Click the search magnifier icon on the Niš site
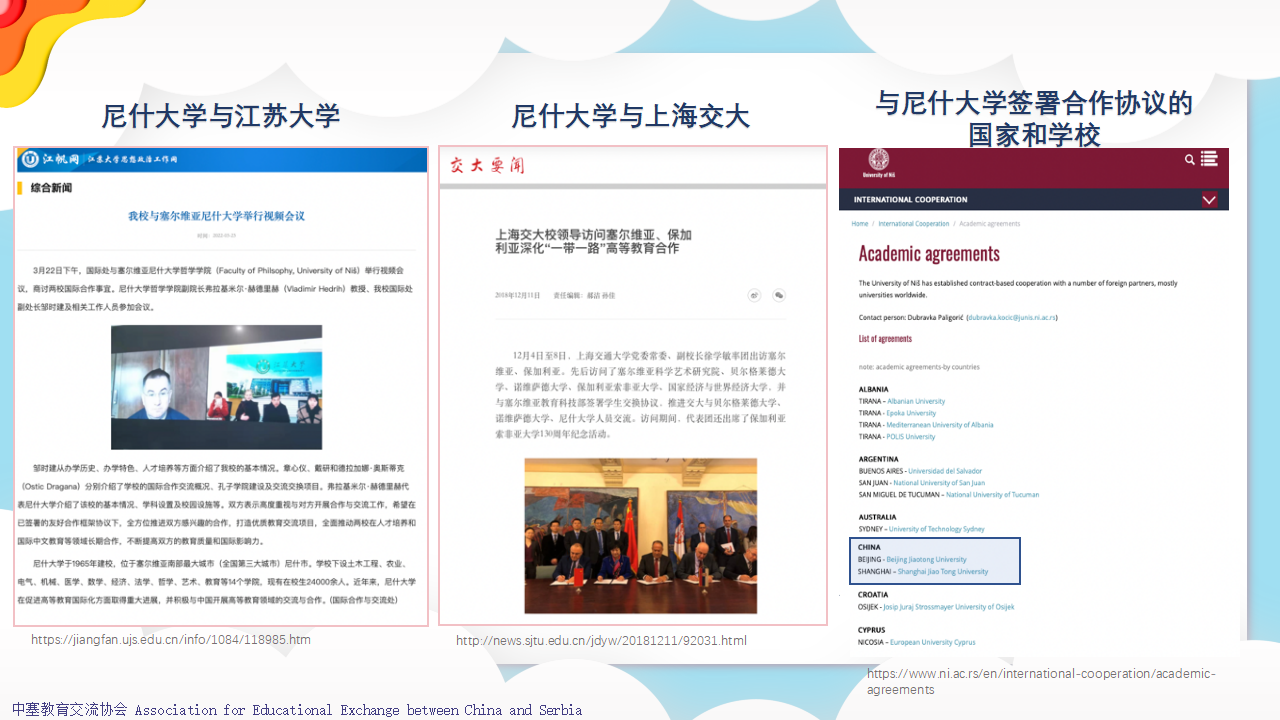The width and height of the screenshot is (1280, 720). point(1189,159)
